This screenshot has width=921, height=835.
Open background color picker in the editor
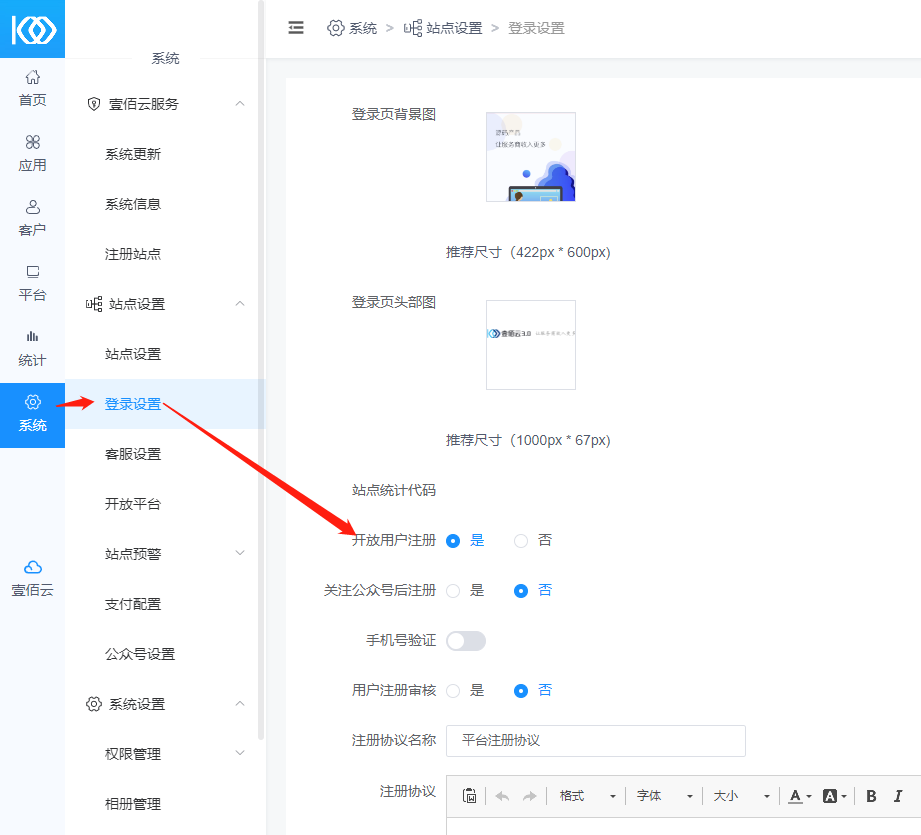(x=834, y=796)
